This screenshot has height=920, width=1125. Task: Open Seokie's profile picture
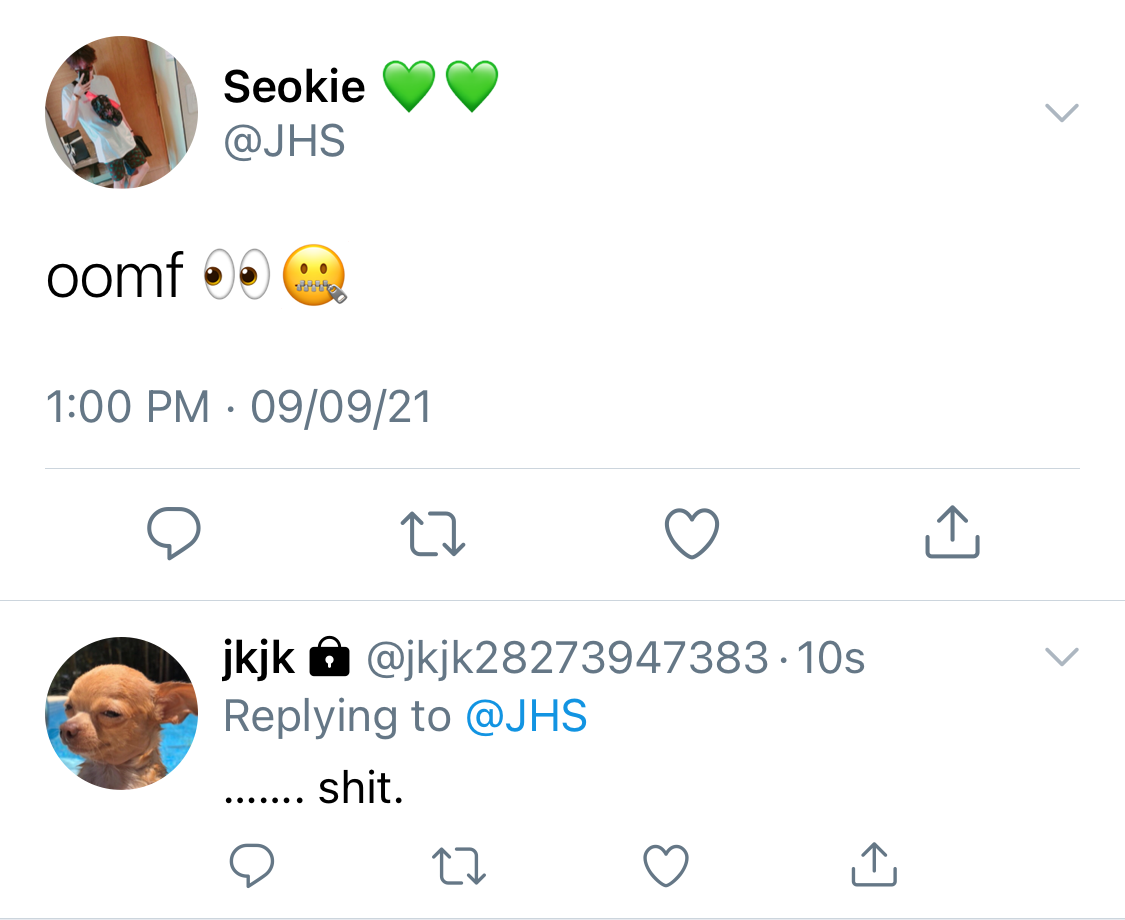point(121,112)
